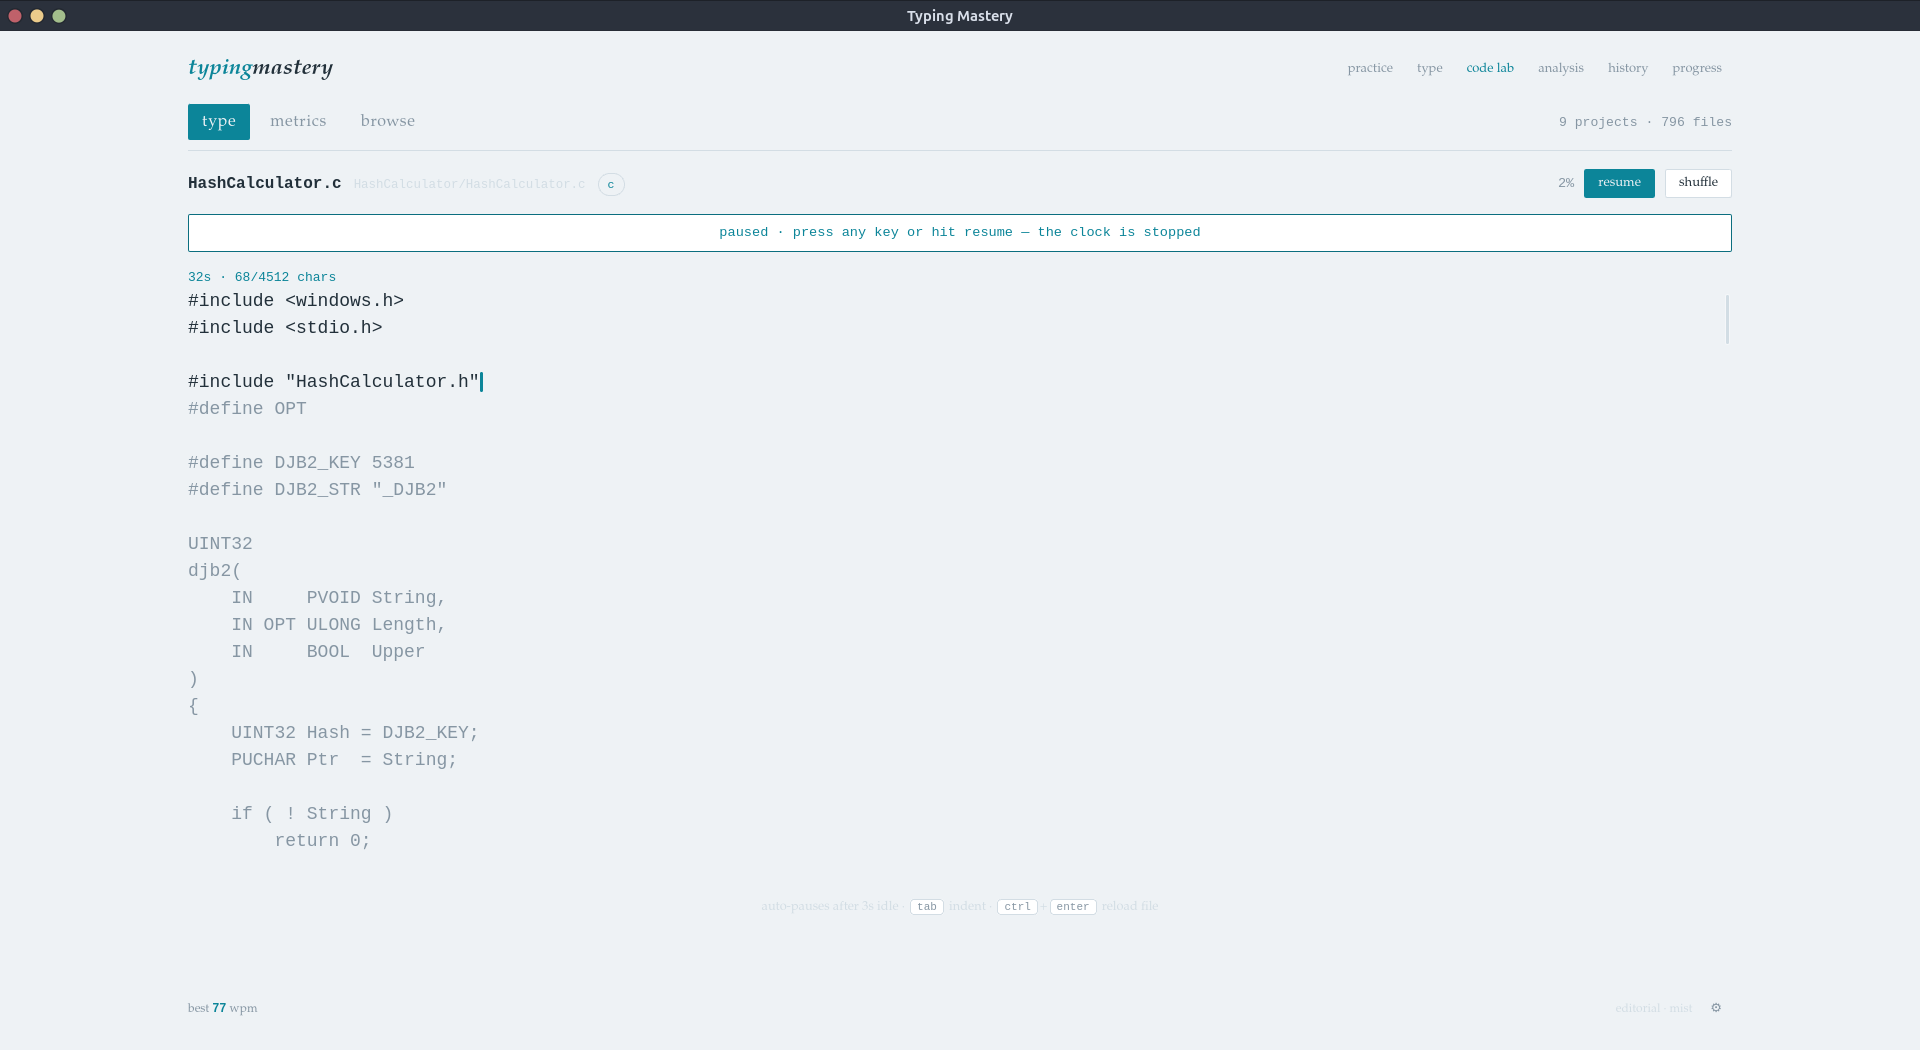Click the 'IN PVOID String,' parameter line

pyautogui.click(x=338, y=598)
